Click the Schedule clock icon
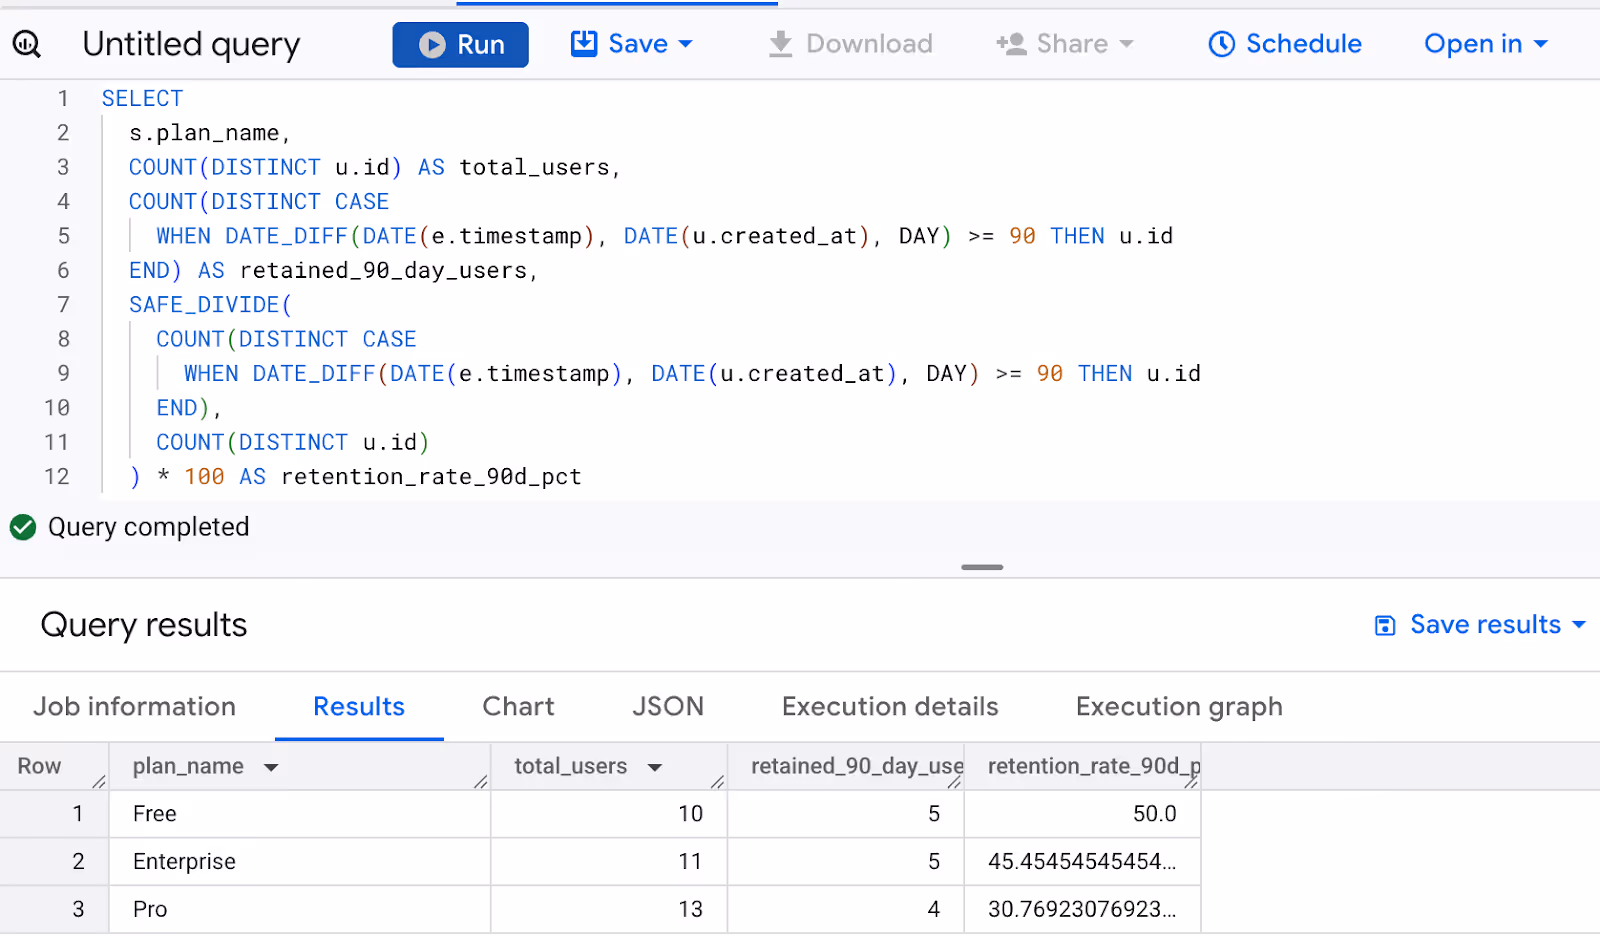This screenshot has width=1600, height=936. pos(1222,44)
